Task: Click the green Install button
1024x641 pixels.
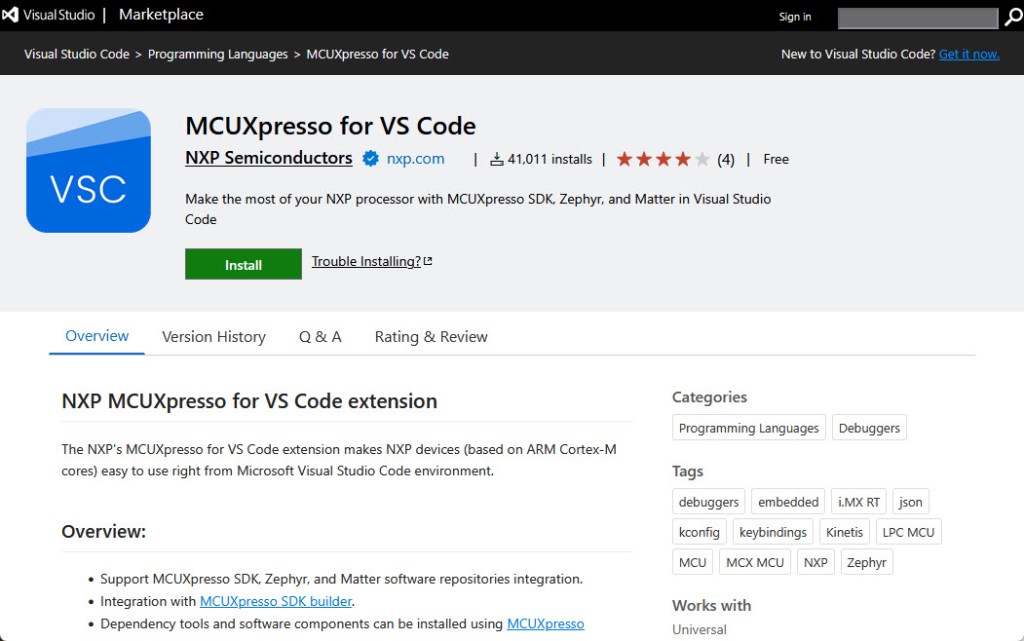Action: coord(242,264)
